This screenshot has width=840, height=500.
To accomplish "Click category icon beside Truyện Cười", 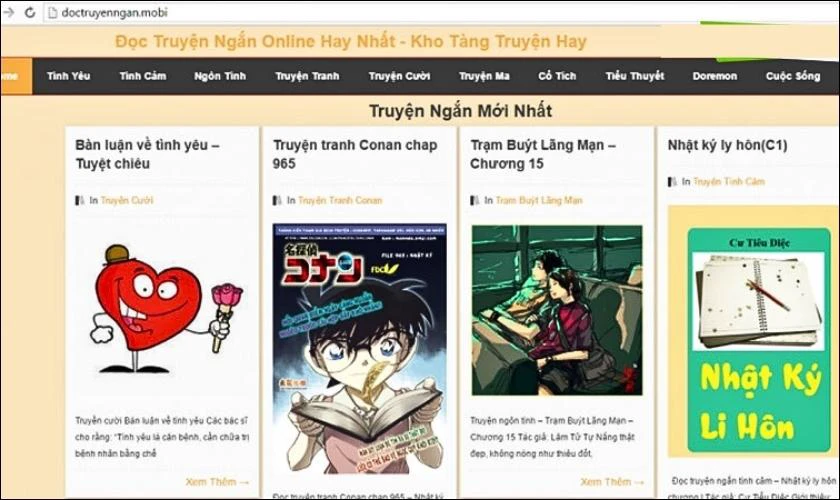I will [x=80, y=200].
